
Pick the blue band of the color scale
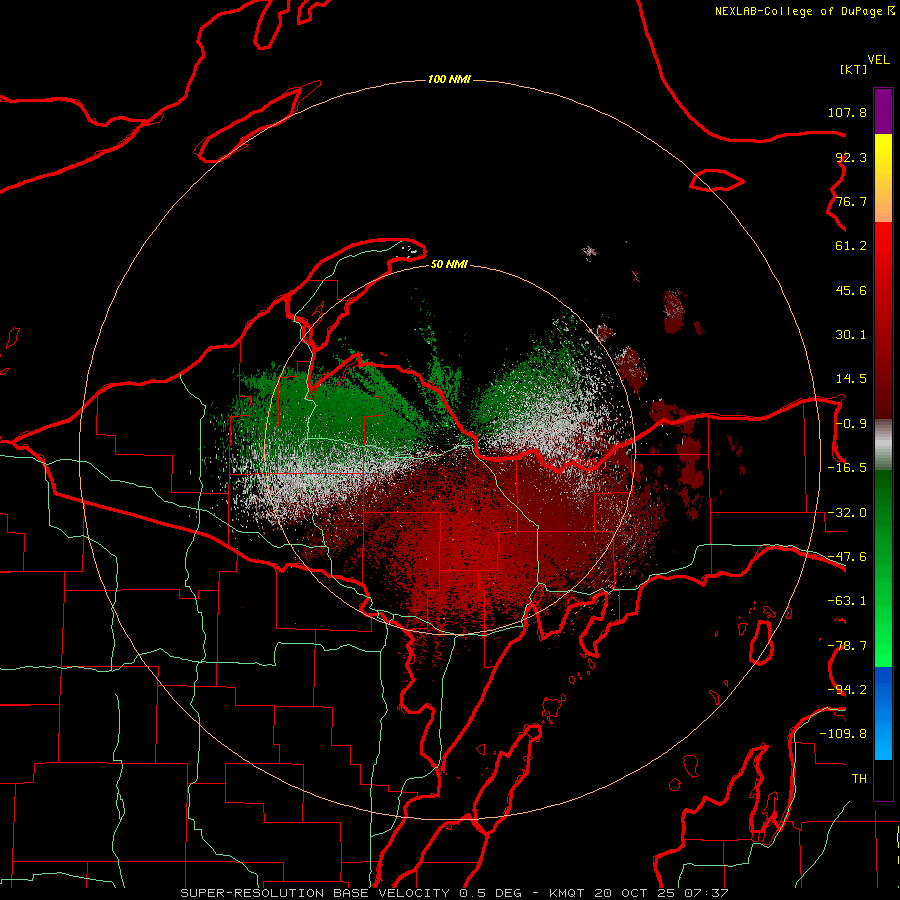click(x=883, y=713)
